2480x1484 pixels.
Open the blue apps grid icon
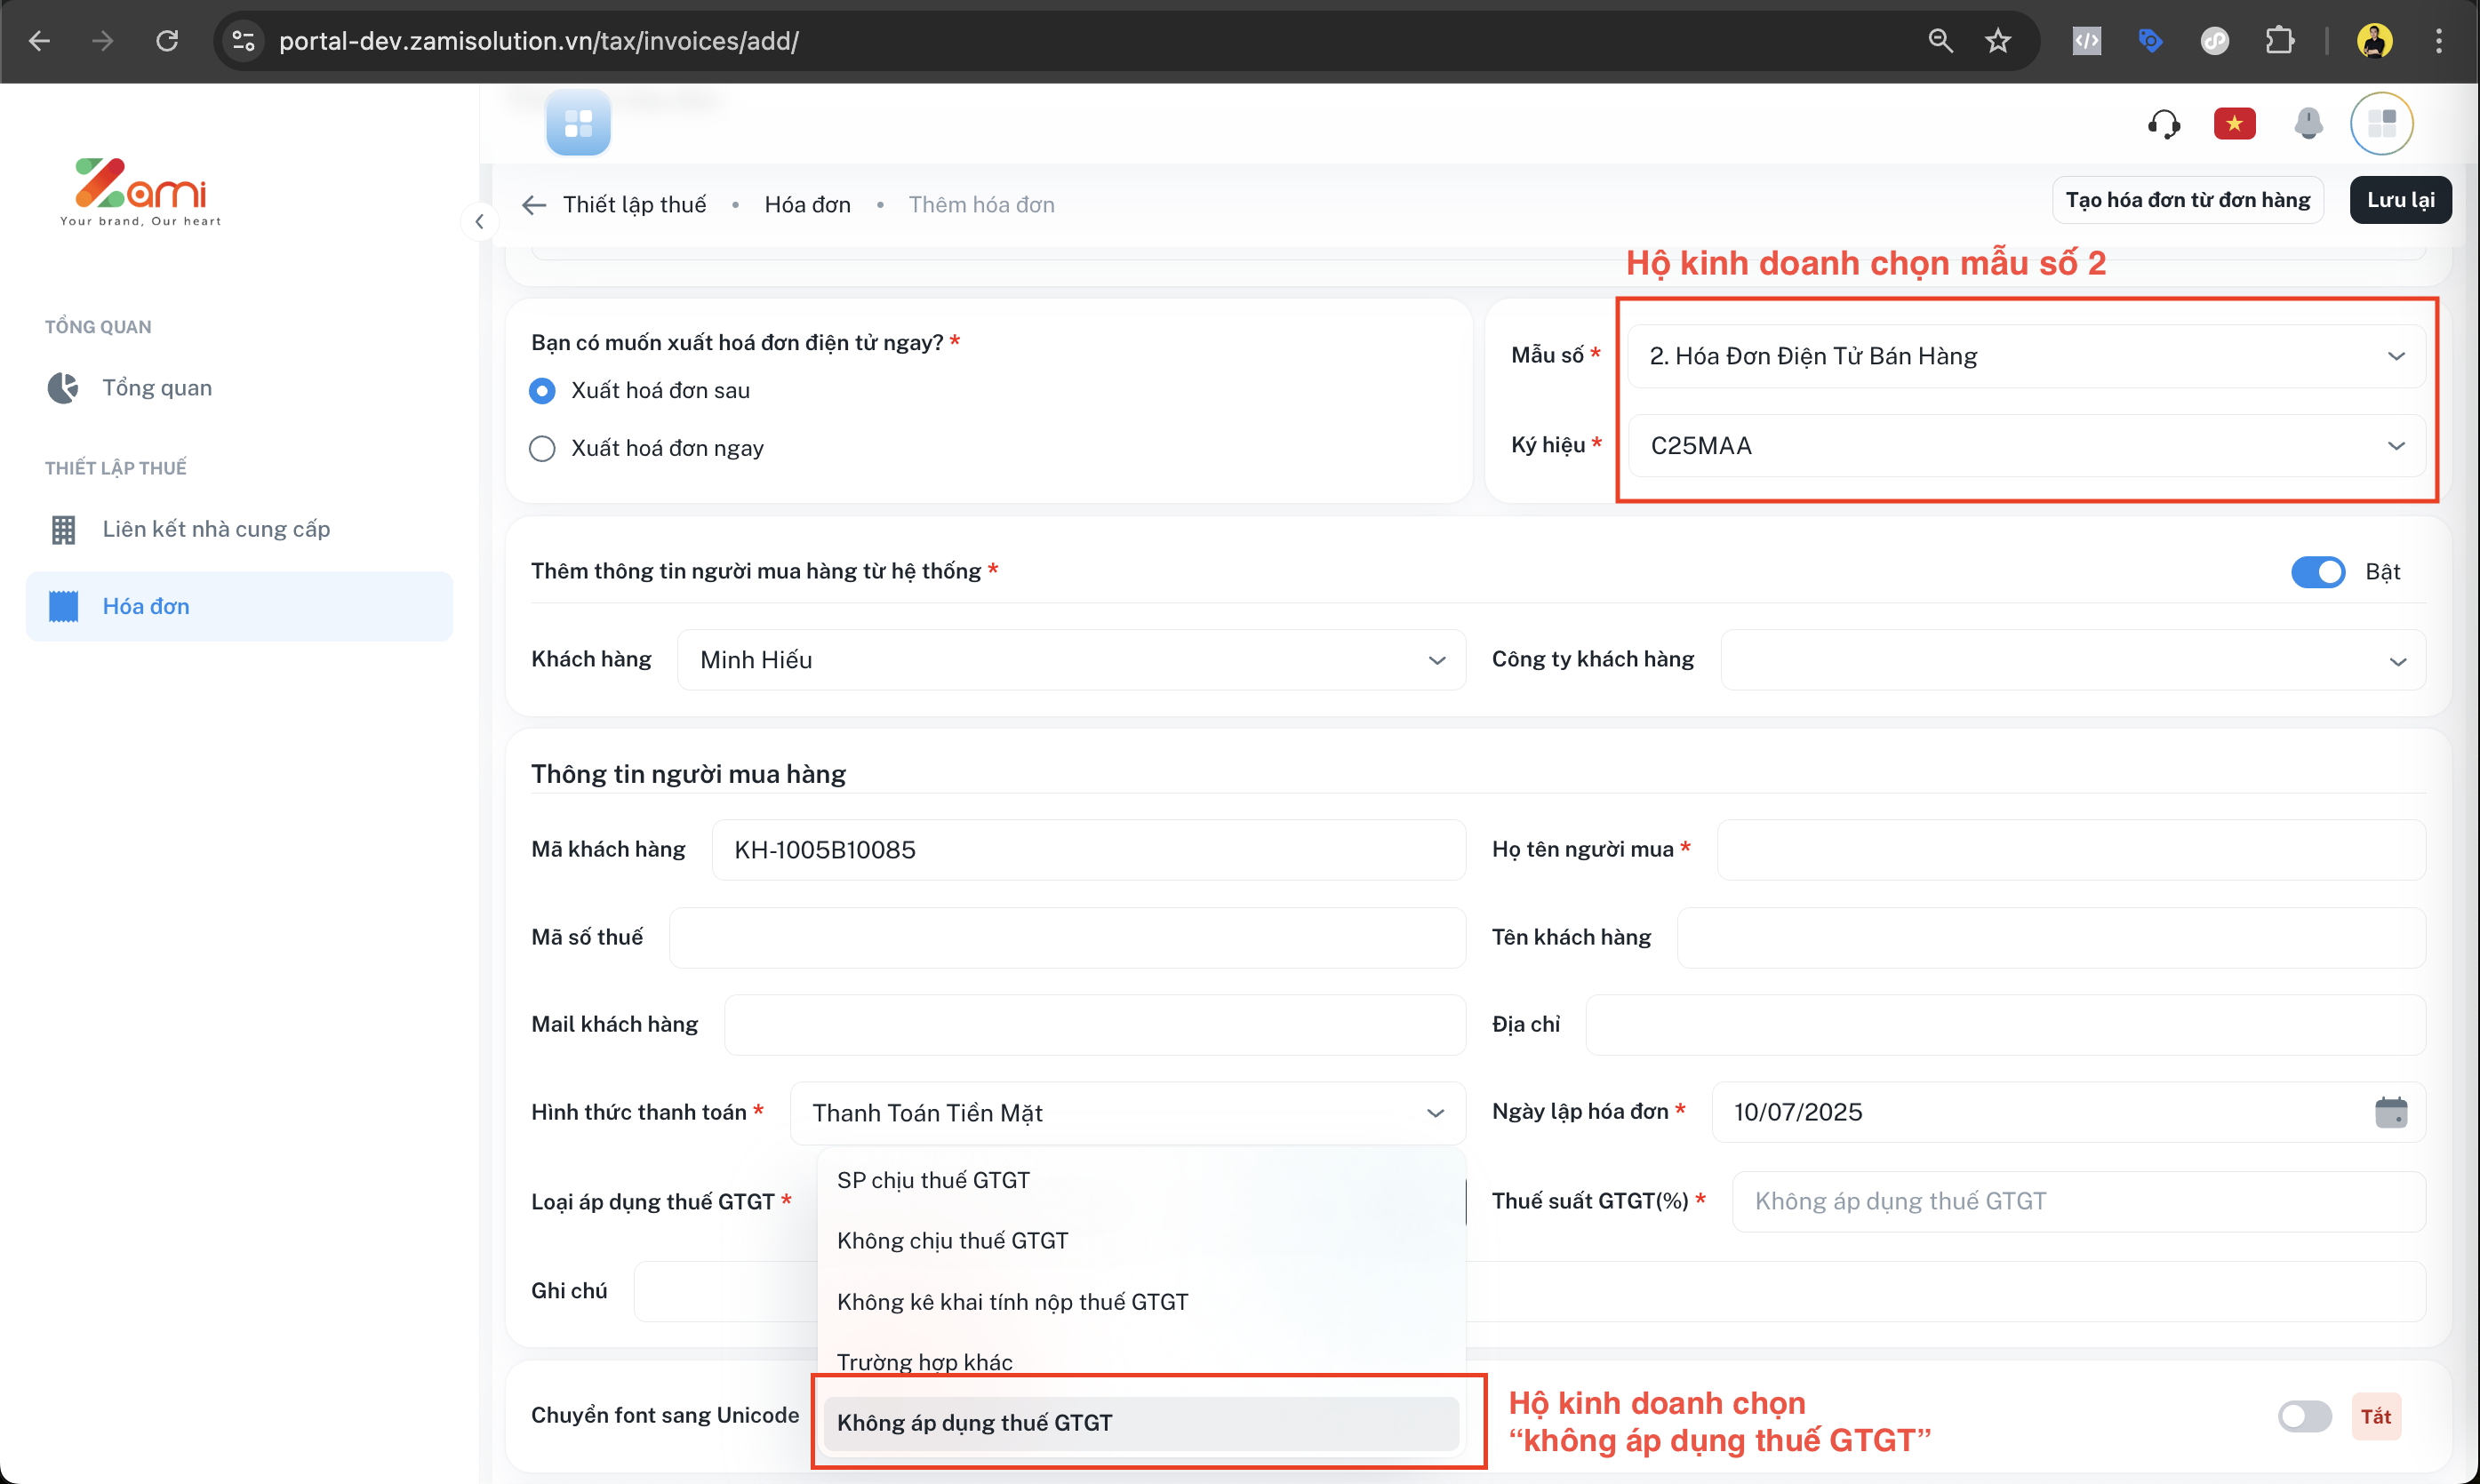click(578, 124)
